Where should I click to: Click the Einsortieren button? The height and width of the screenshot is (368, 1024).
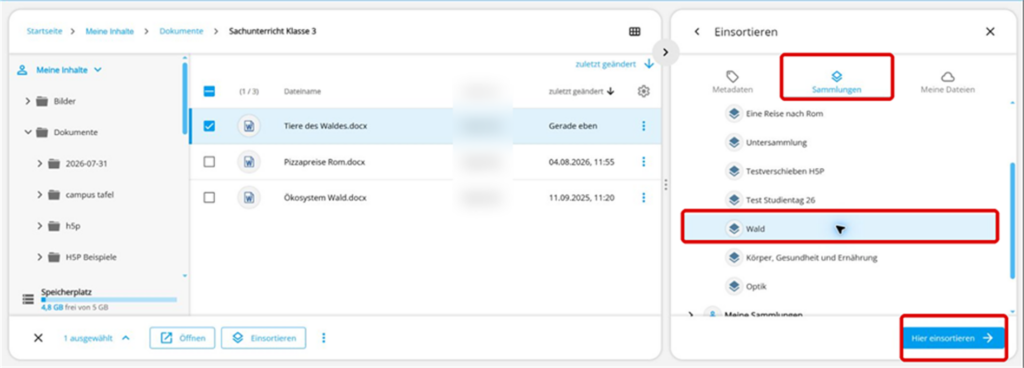264,338
